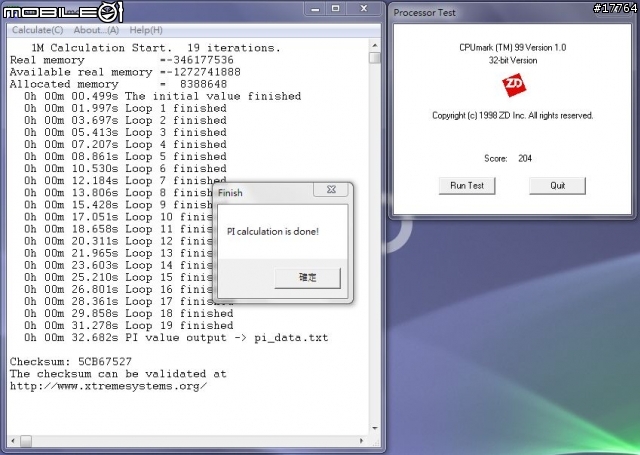This screenshot has width=640, height=455.
Task: Click the http://www.xtremesystems.org/ text
Action: pyautogui.click(x=108, y=386)
